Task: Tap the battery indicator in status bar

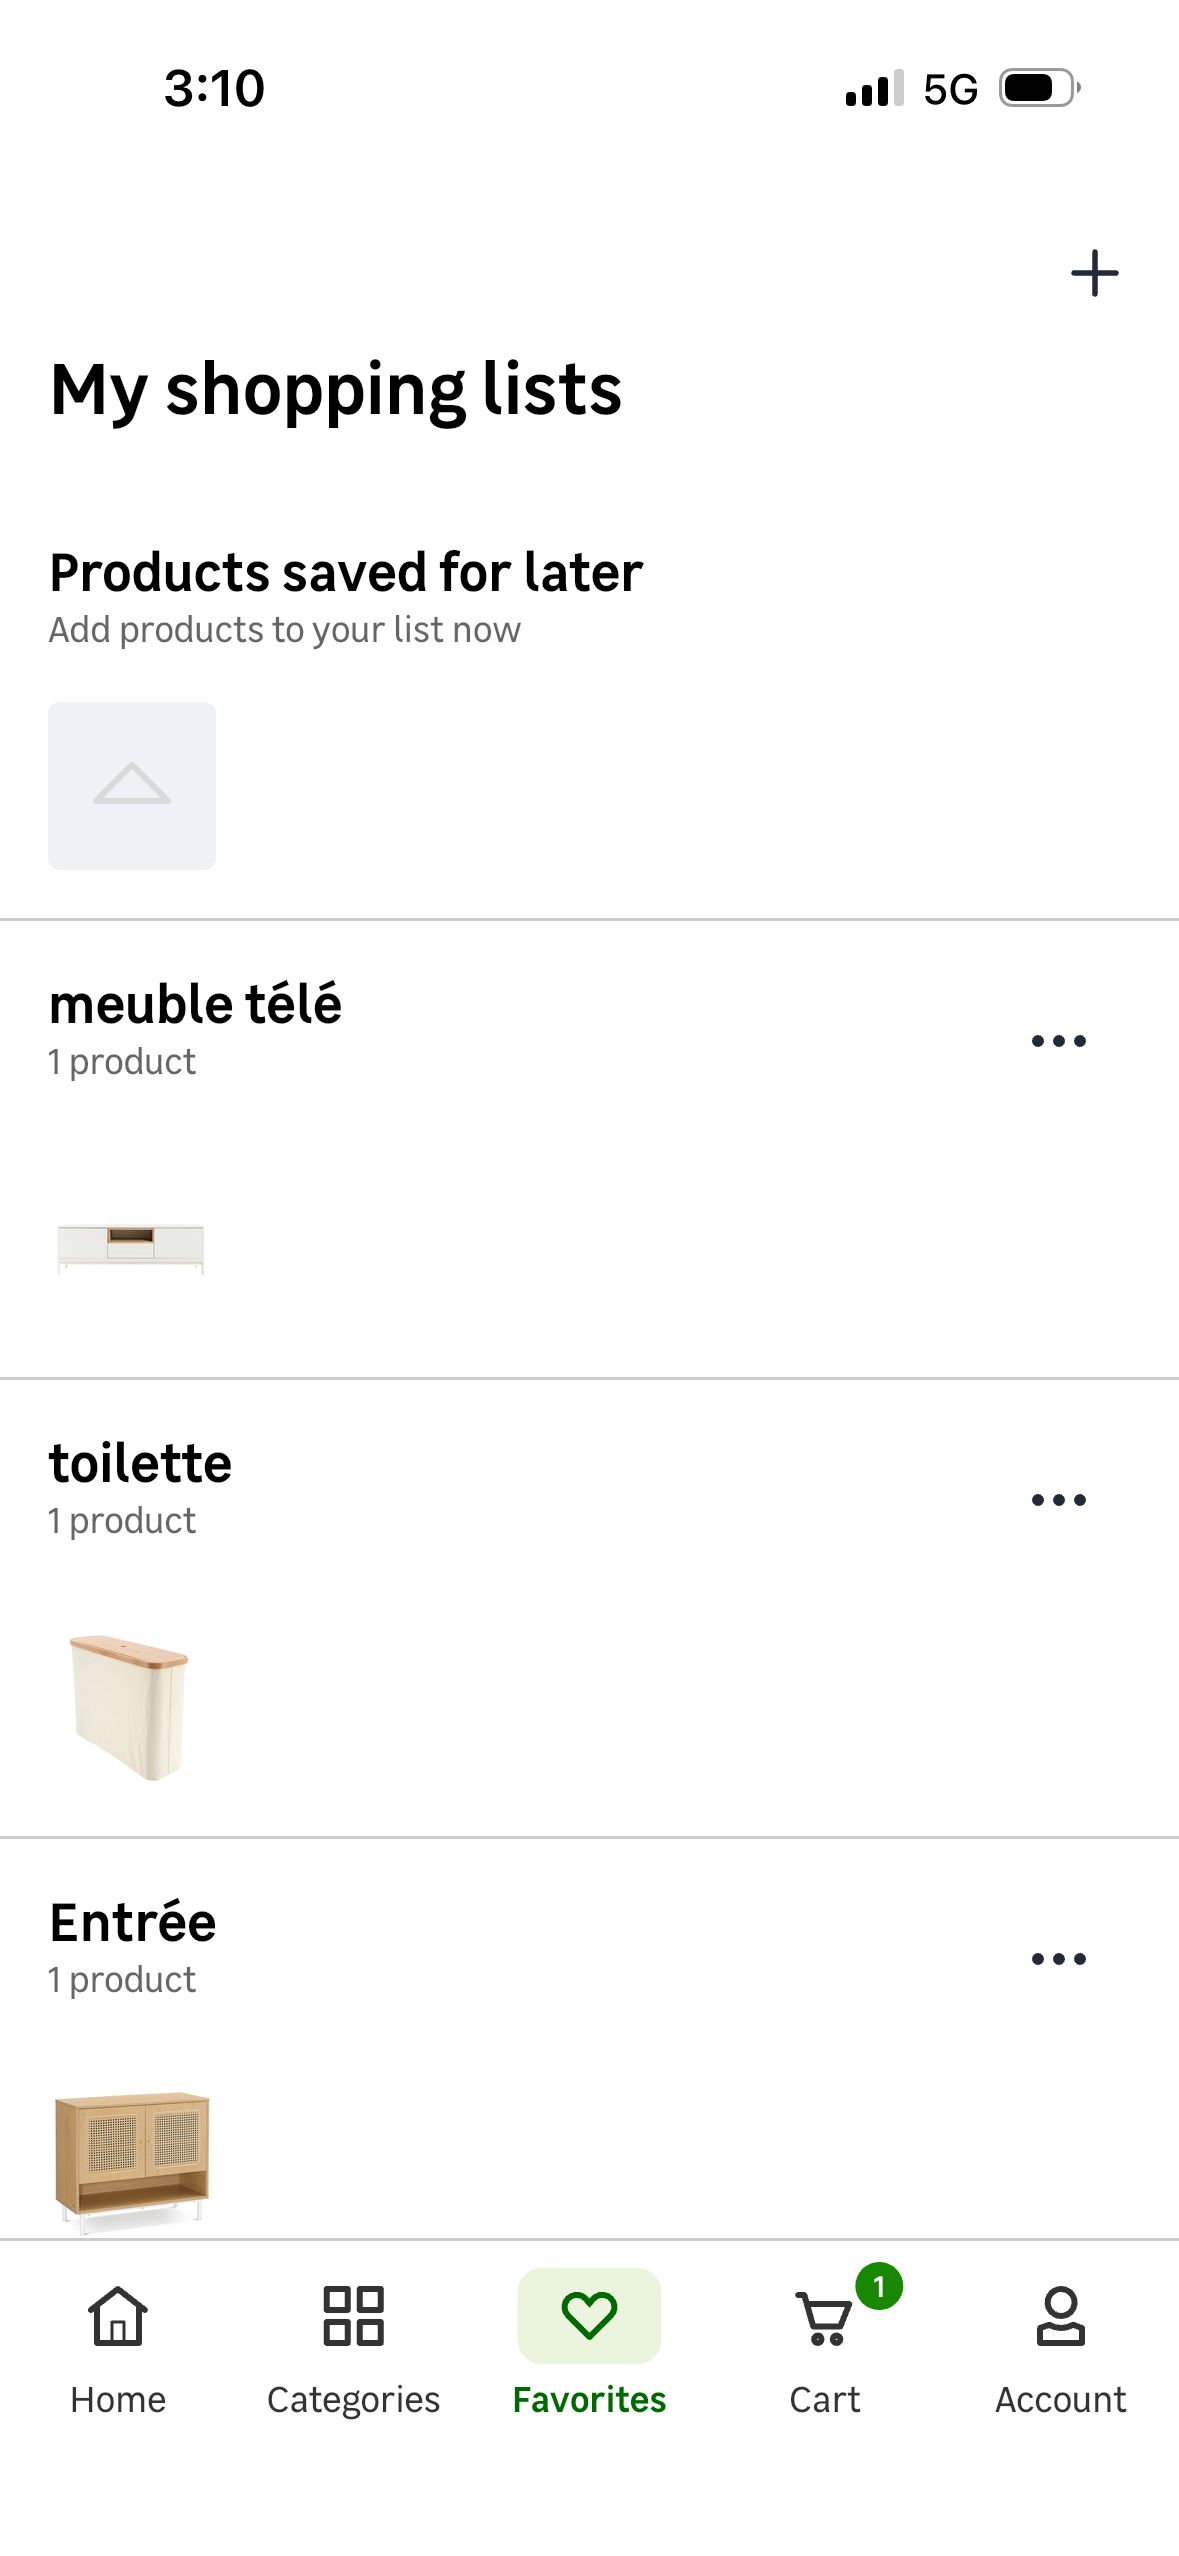Action: 1040,88
